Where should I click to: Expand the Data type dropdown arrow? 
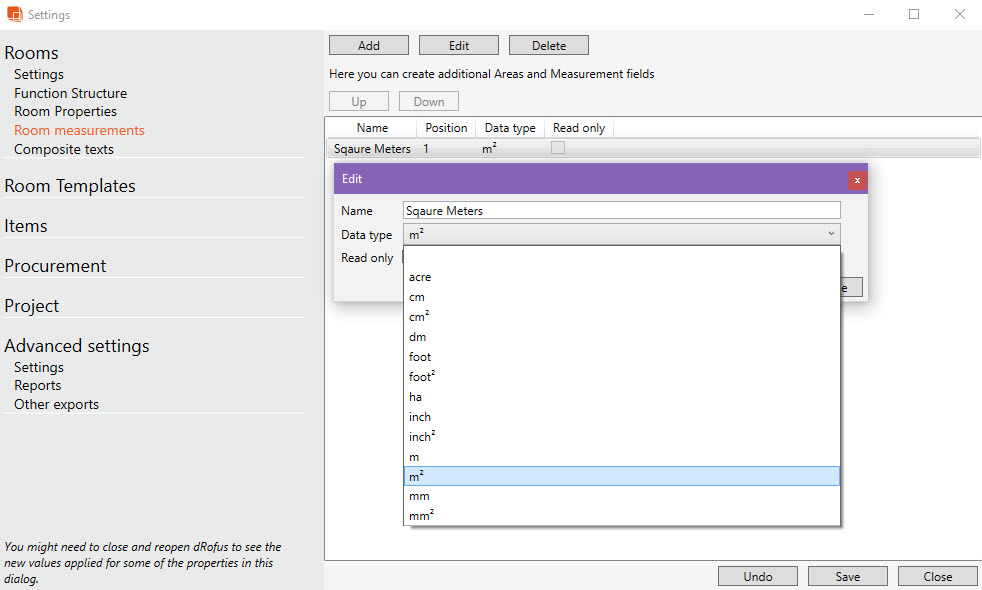[831, 234]
